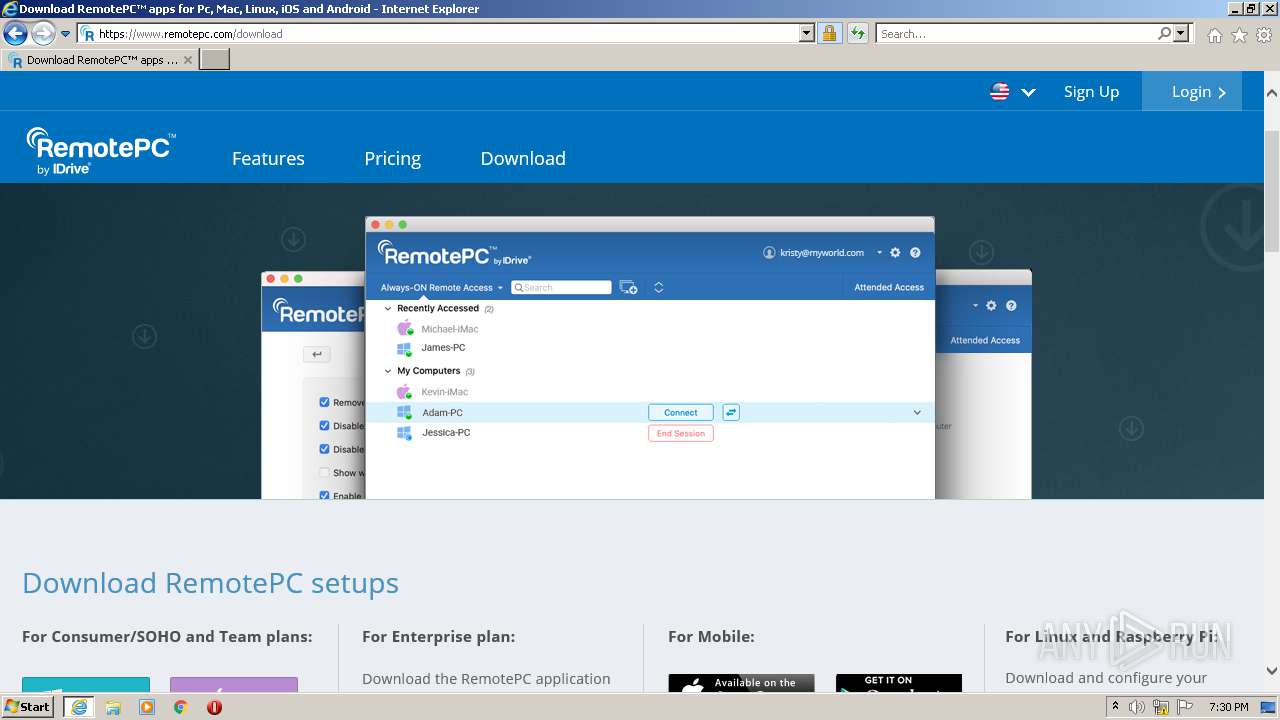The width and height of the screenshot is (1280, 720).
Task: Click the Windows Start button
Action: [28, 707]
